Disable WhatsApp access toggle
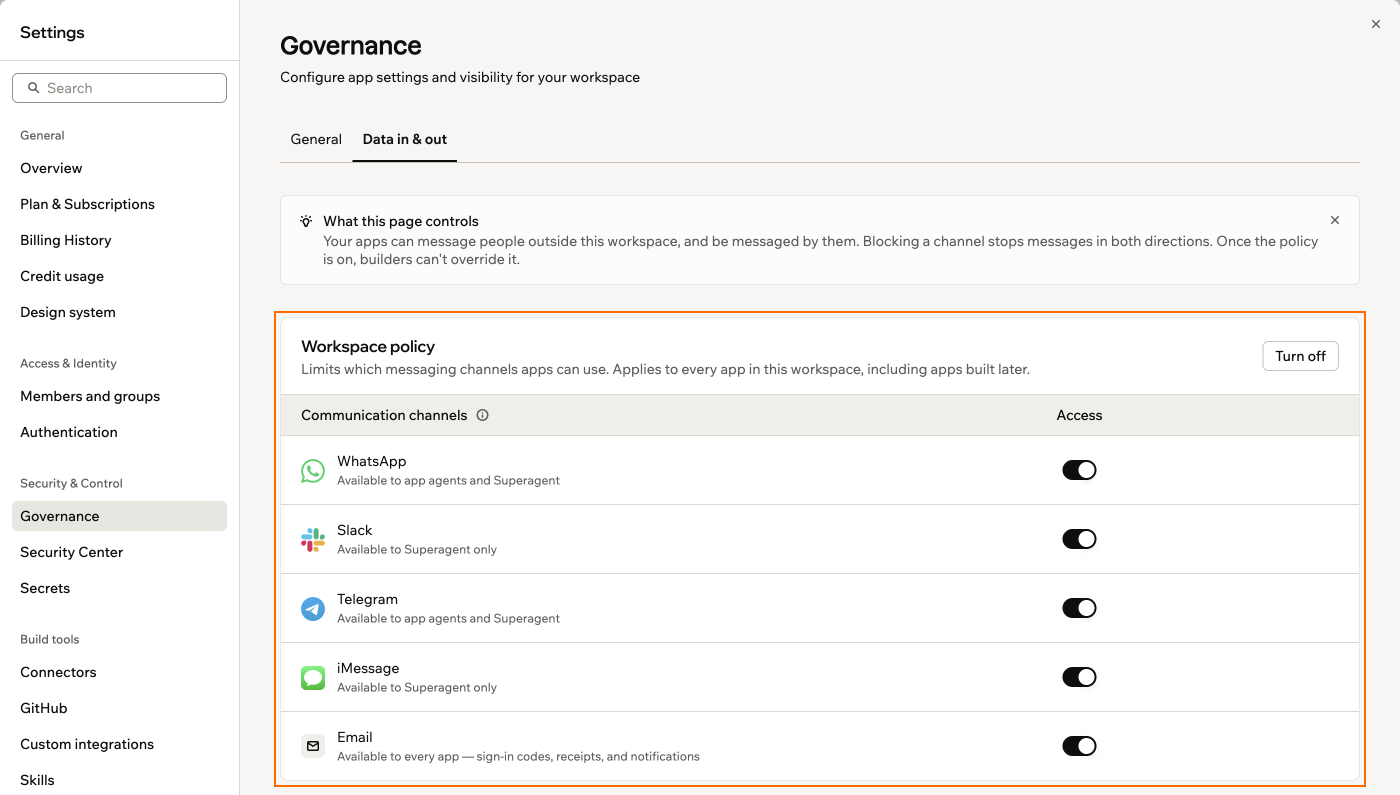 pyautogui.click(x=1079, y=470)
